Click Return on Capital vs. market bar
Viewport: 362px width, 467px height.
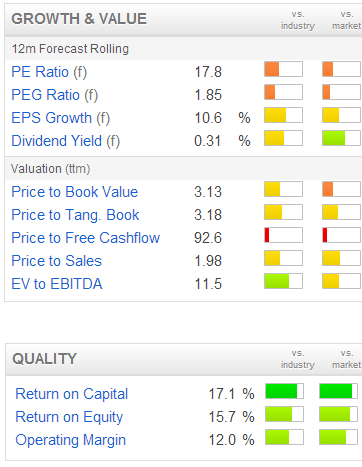pyautogui.click(x=338, y=391)
